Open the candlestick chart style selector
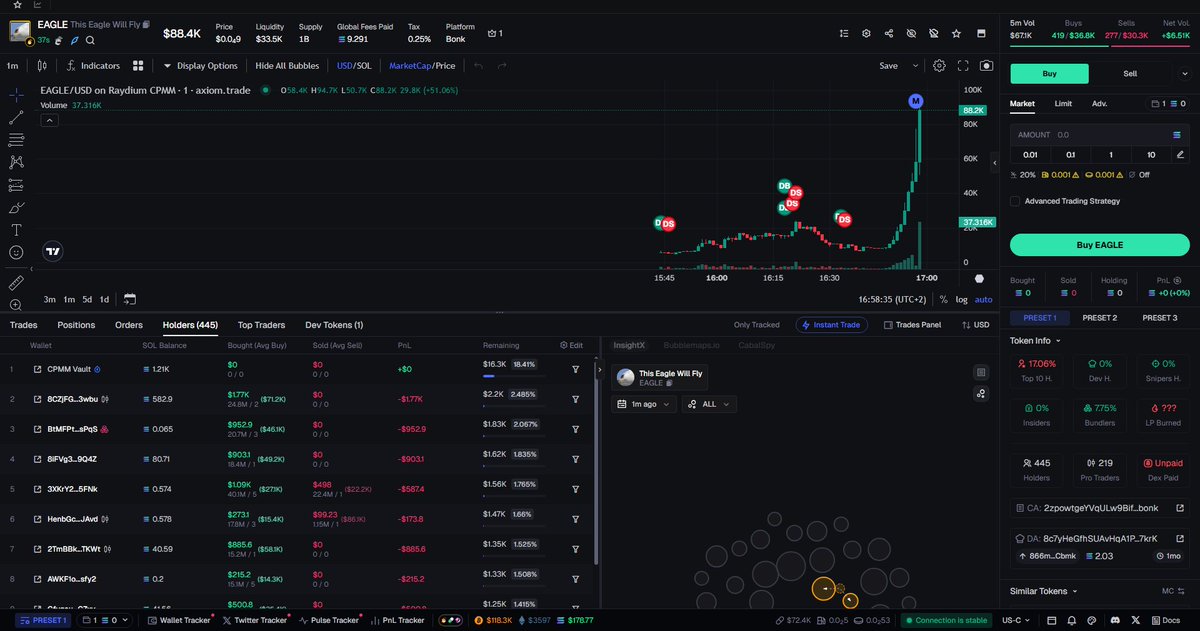The image size is (1200, 631). tap(42, 66)
